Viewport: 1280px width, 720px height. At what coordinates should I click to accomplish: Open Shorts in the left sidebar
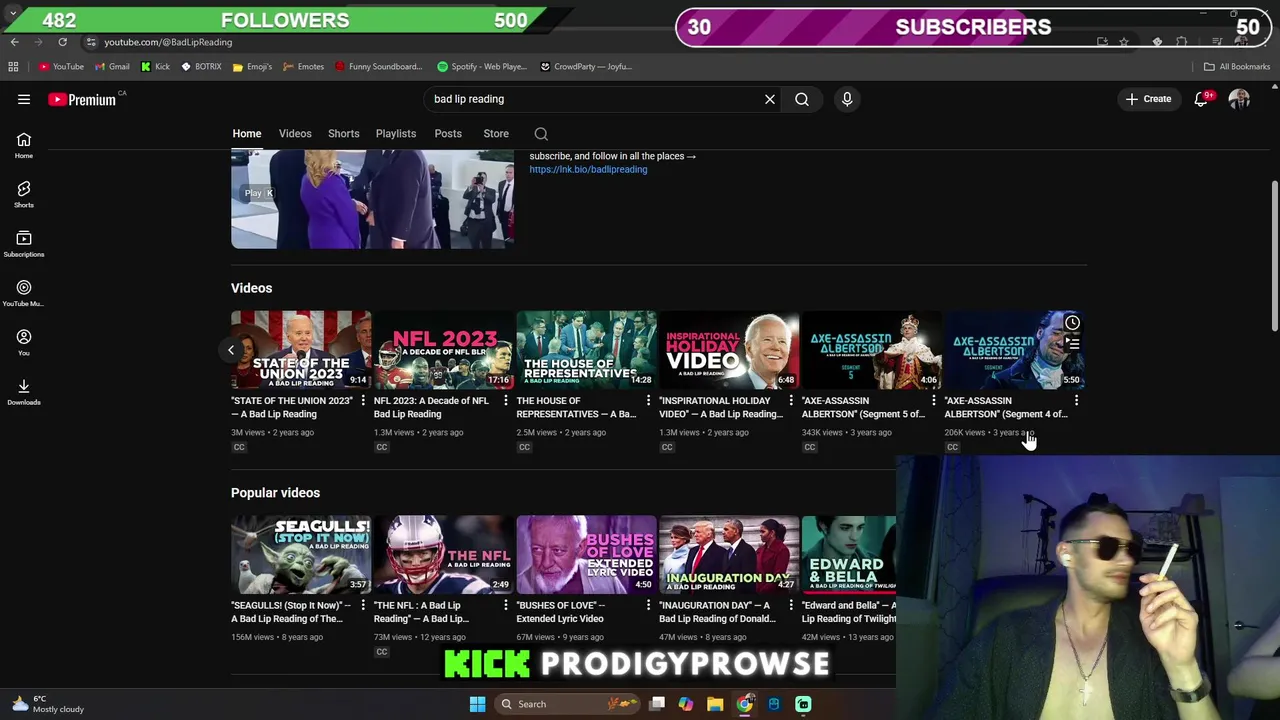(x=24, y=195)
